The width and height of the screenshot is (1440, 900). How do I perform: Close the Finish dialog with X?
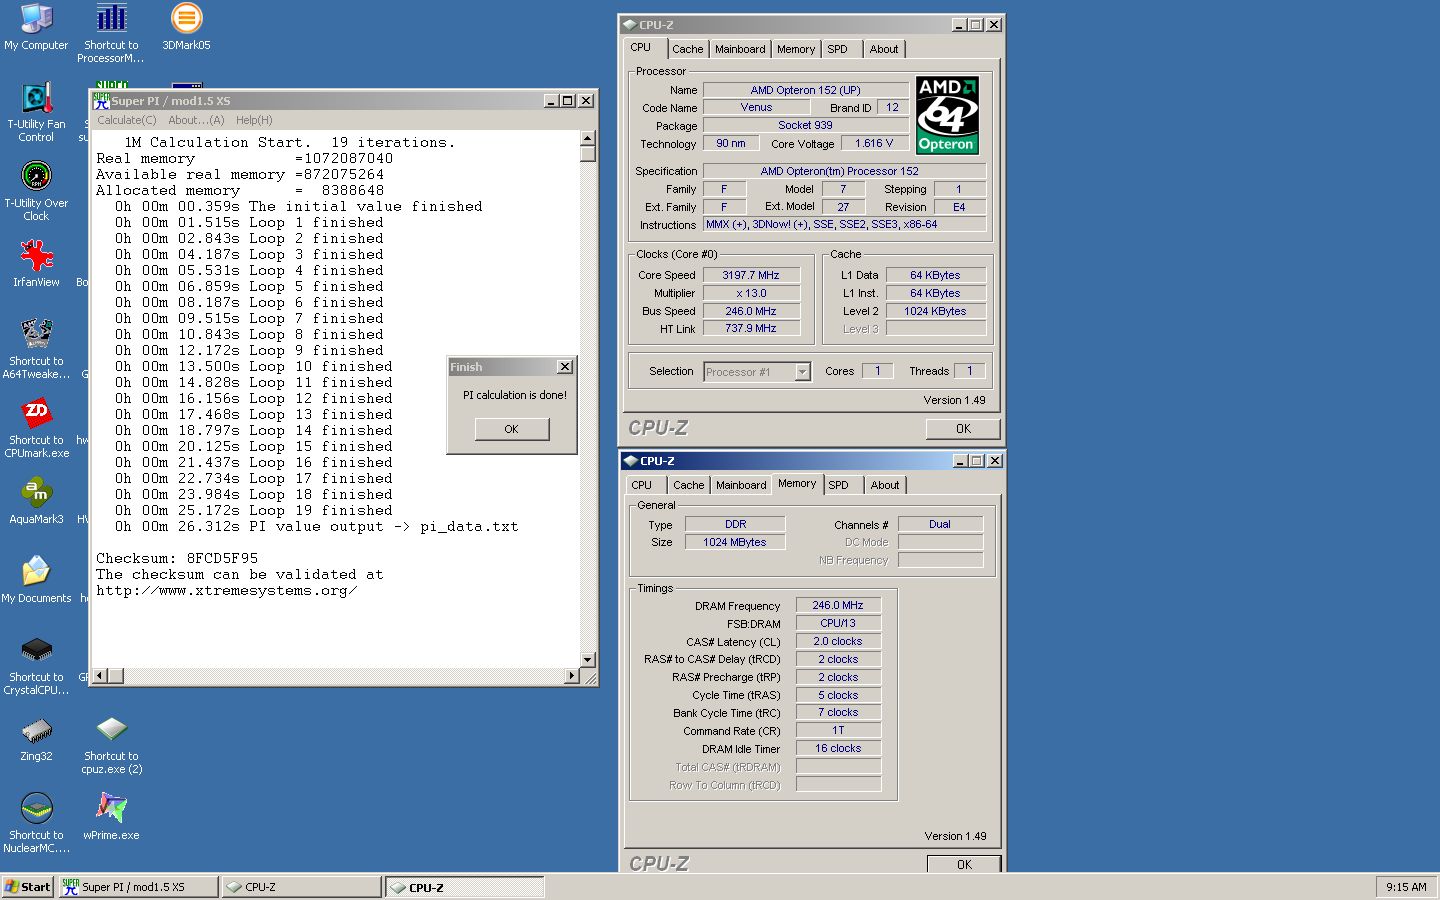564,367
